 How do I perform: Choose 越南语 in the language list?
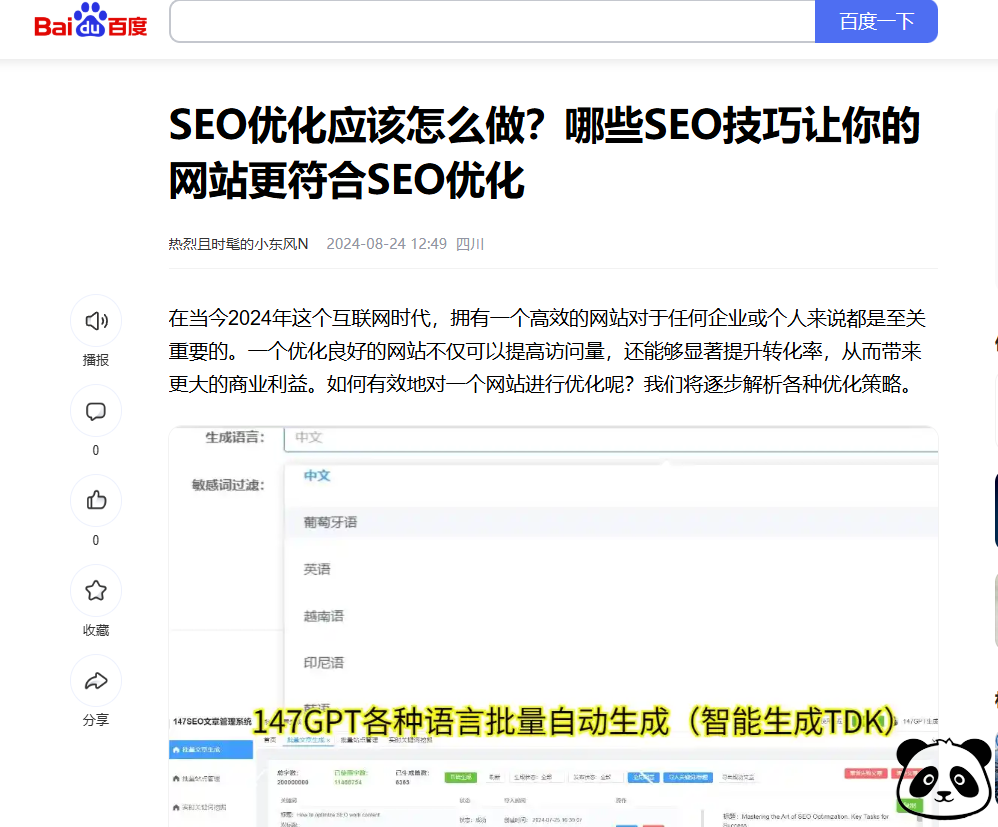click(323, 616)
